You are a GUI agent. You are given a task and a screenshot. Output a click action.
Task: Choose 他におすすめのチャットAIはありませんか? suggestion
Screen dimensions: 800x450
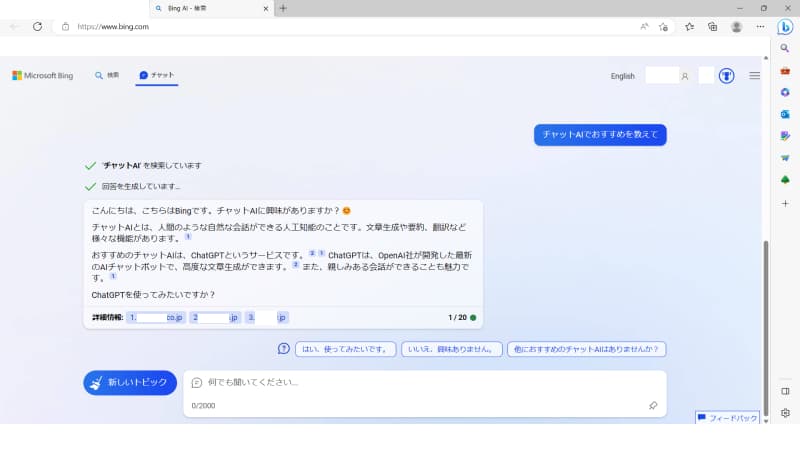(586, 349)
